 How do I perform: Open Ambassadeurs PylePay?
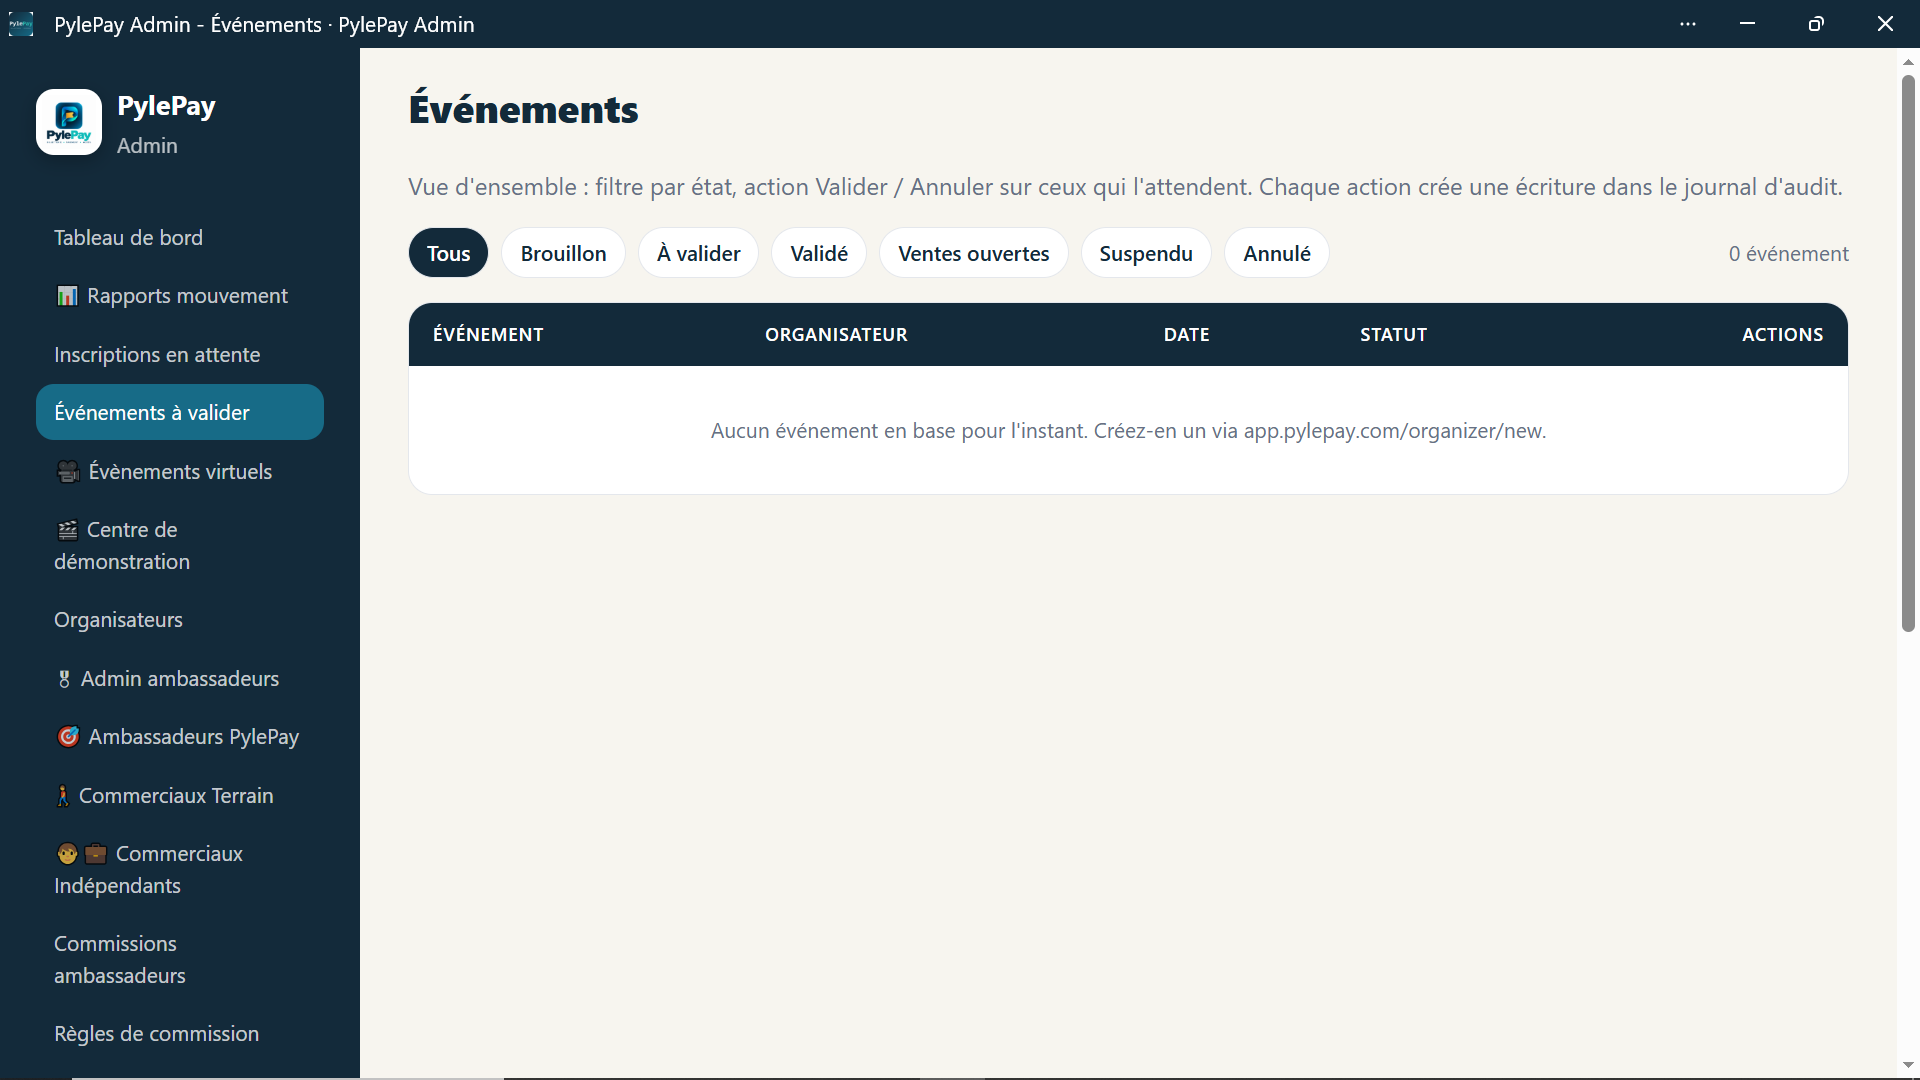click(180, 737)
